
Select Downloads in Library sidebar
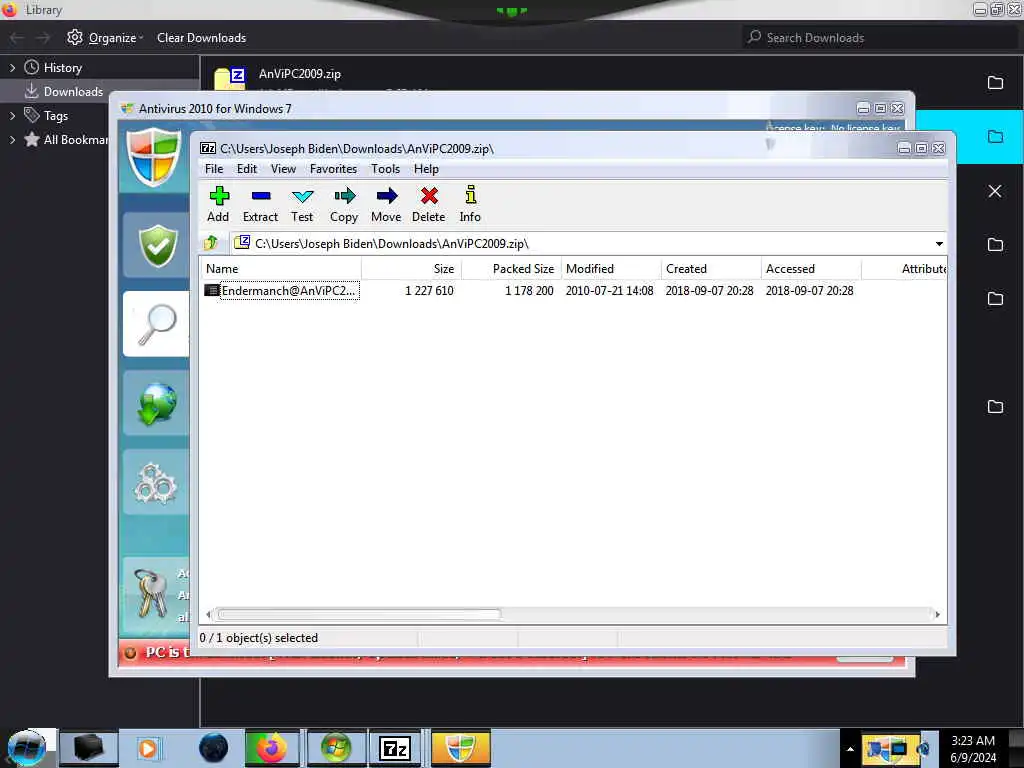64,91
